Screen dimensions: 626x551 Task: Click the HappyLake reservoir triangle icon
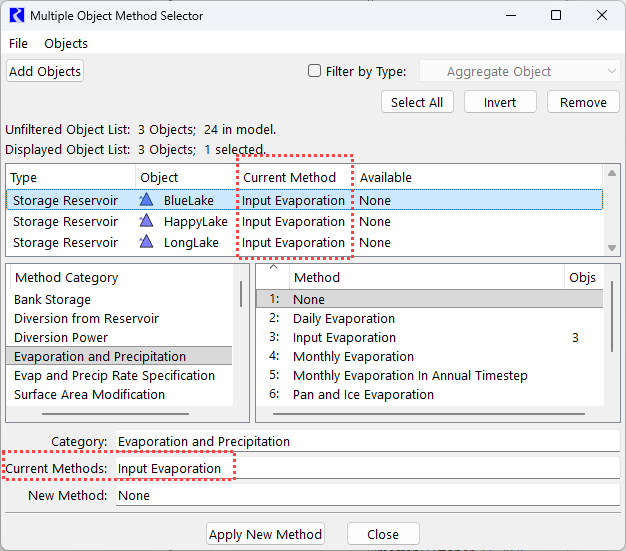point(147,221)
